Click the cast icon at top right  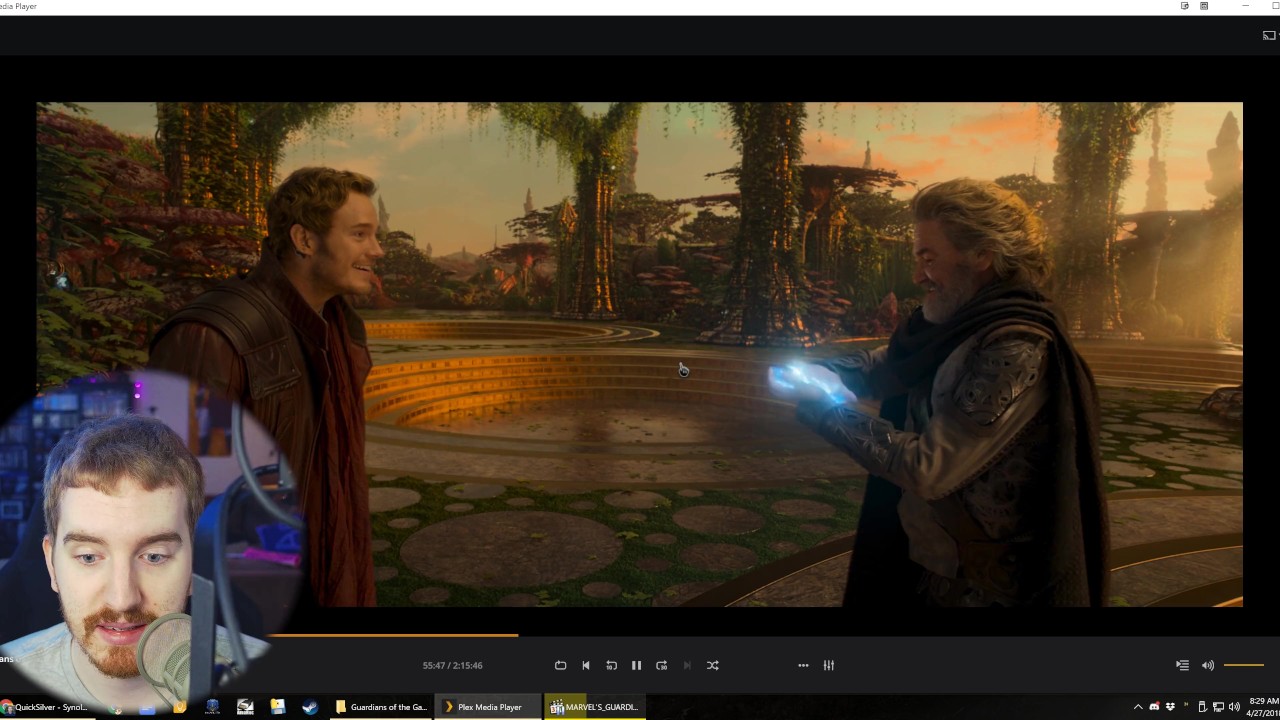pos(1269,35)
